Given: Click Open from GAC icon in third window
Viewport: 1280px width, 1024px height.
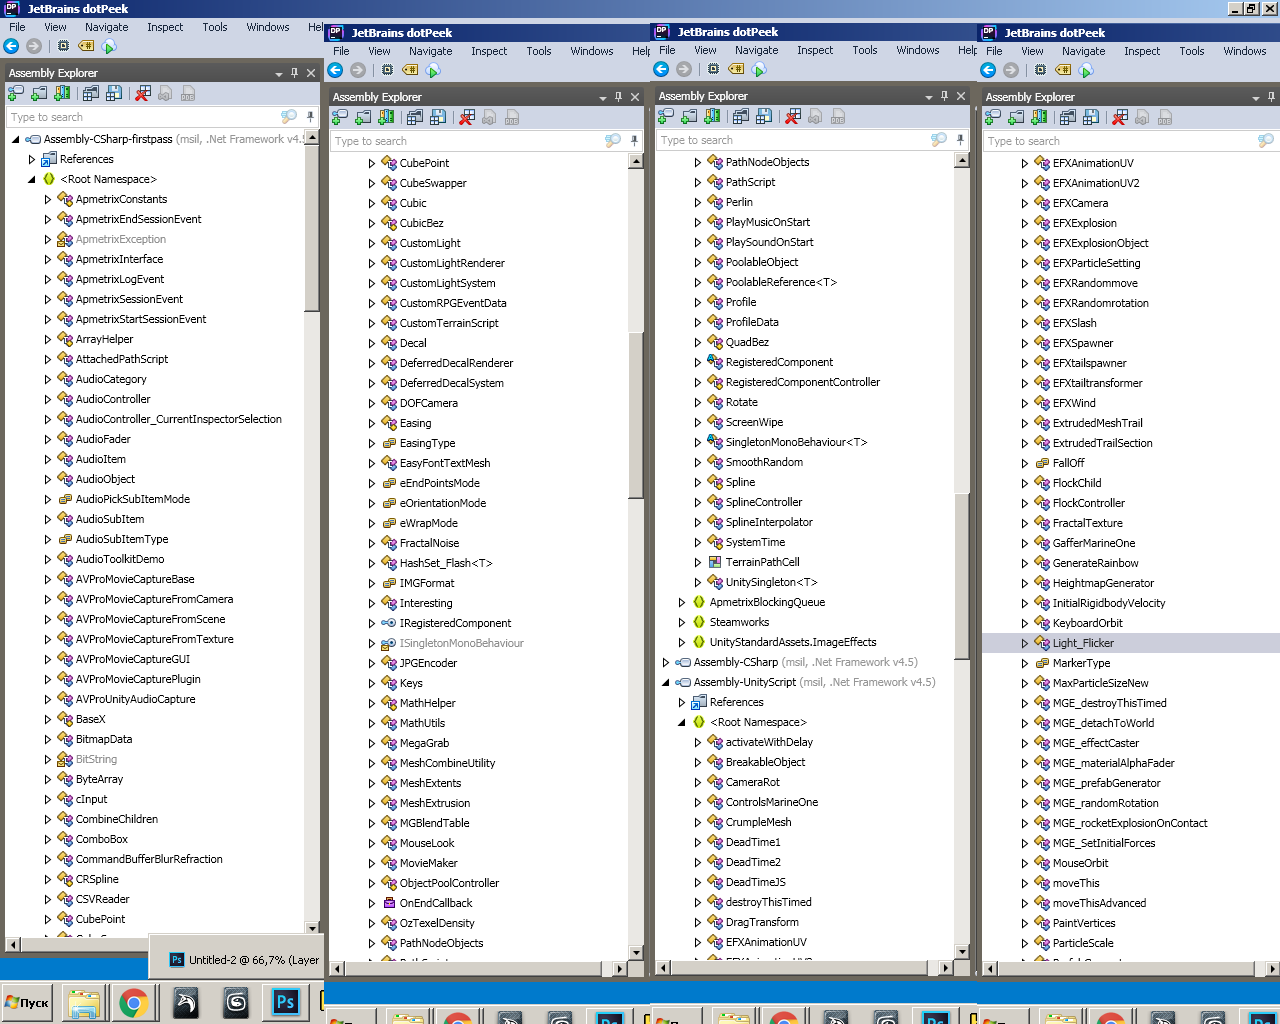Looking at the screenshot, I should (x=713, y=116).
